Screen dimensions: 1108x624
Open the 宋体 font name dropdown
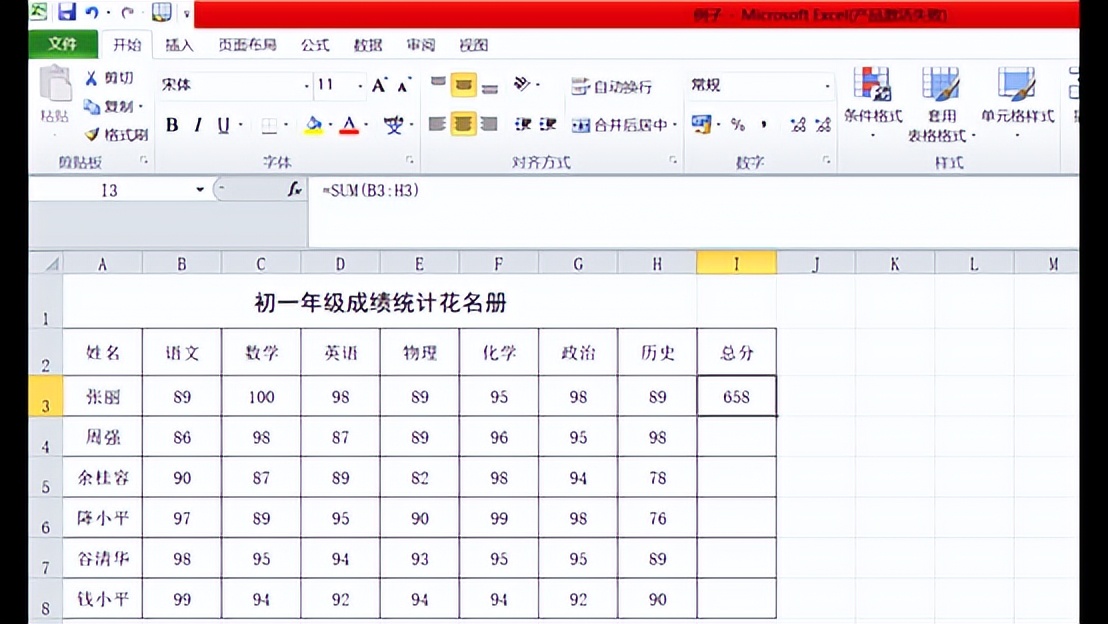coord(306,86)
